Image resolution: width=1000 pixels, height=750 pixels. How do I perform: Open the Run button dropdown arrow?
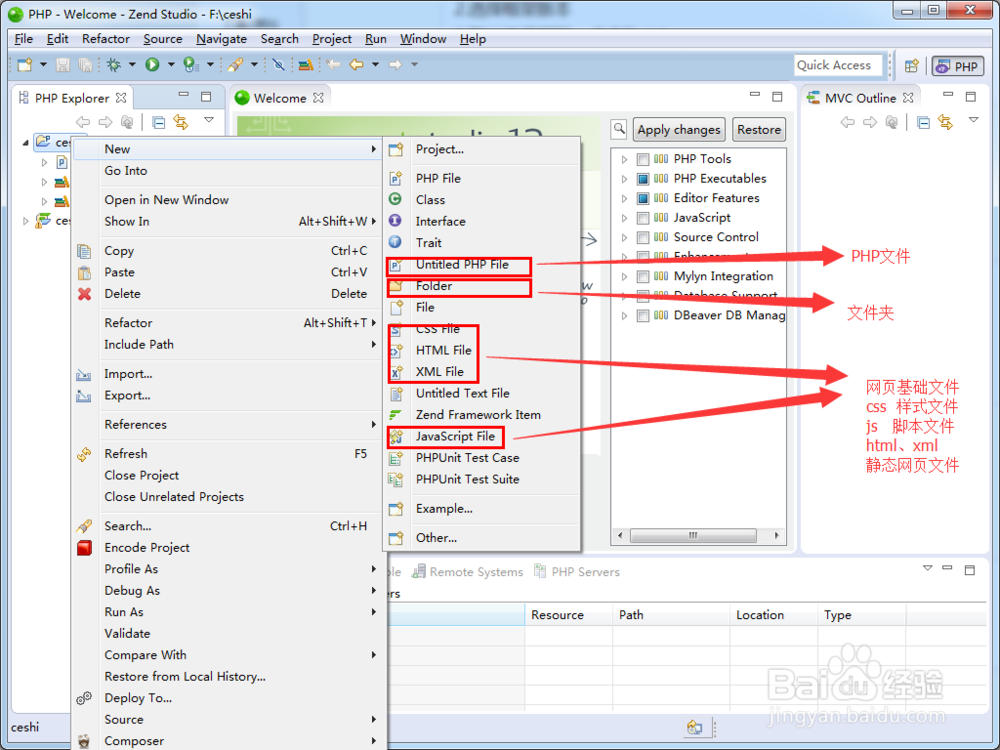click(171, 64)
